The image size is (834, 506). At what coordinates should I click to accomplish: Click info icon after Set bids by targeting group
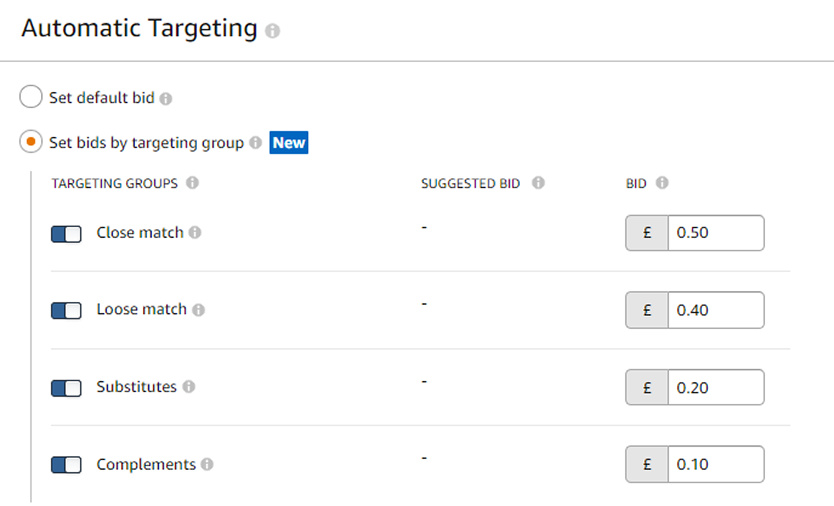click(x=256, y=142)
